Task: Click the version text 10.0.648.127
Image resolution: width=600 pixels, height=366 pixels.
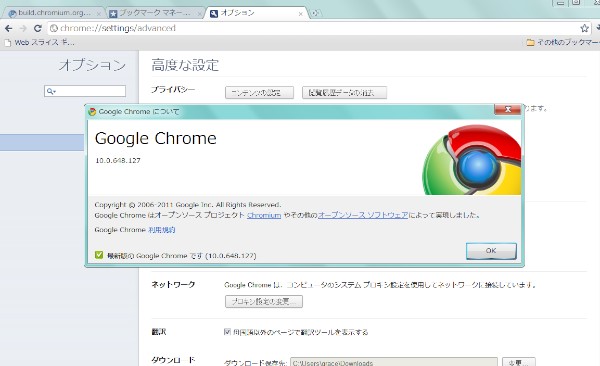Action: tap(118, 160)
